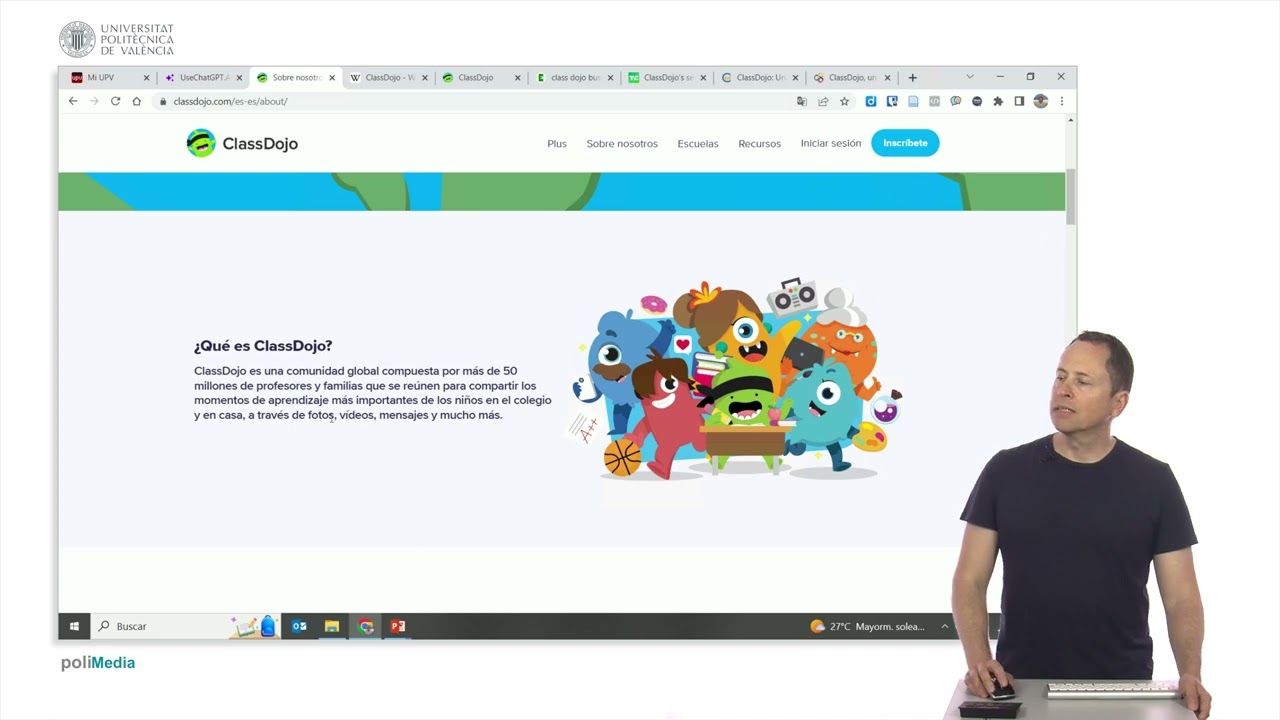Open Escuelas navigation link

point(698,144)
